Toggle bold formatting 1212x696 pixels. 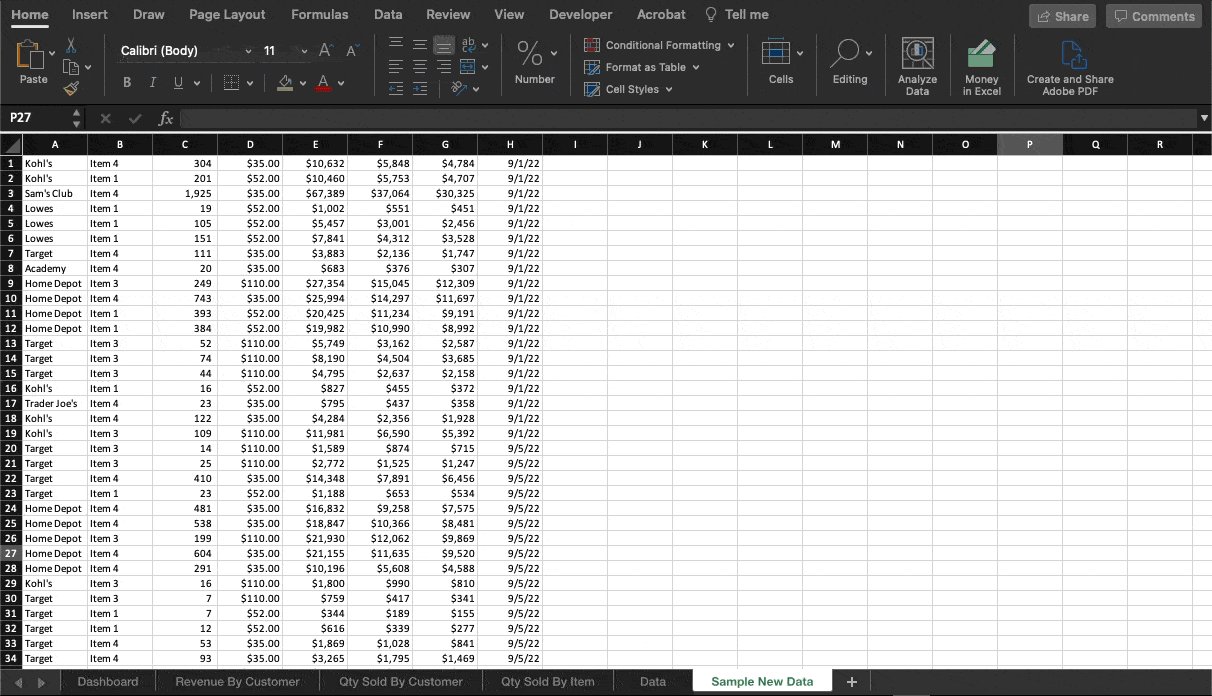[x=126, y=82]
